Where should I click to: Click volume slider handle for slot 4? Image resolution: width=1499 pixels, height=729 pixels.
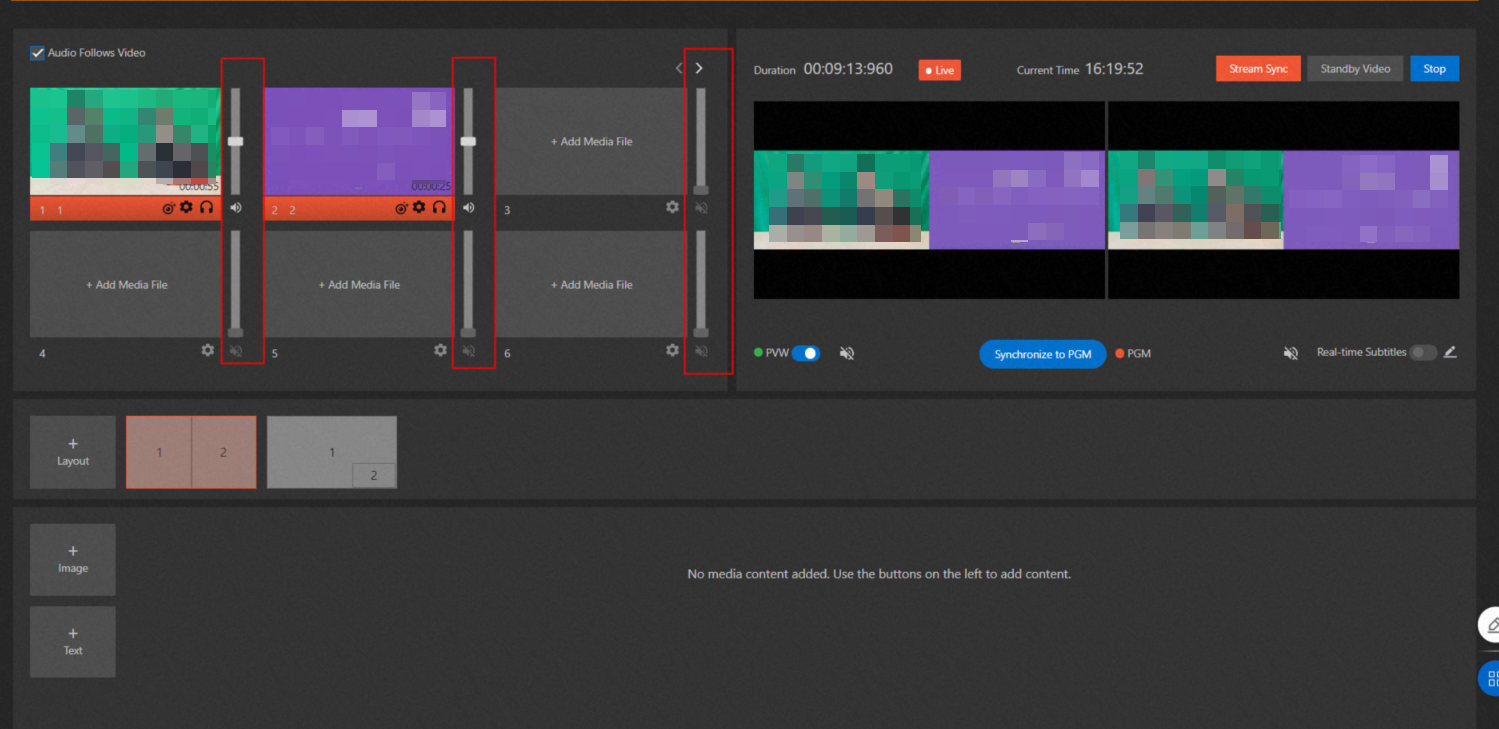[x=236, y=332]
